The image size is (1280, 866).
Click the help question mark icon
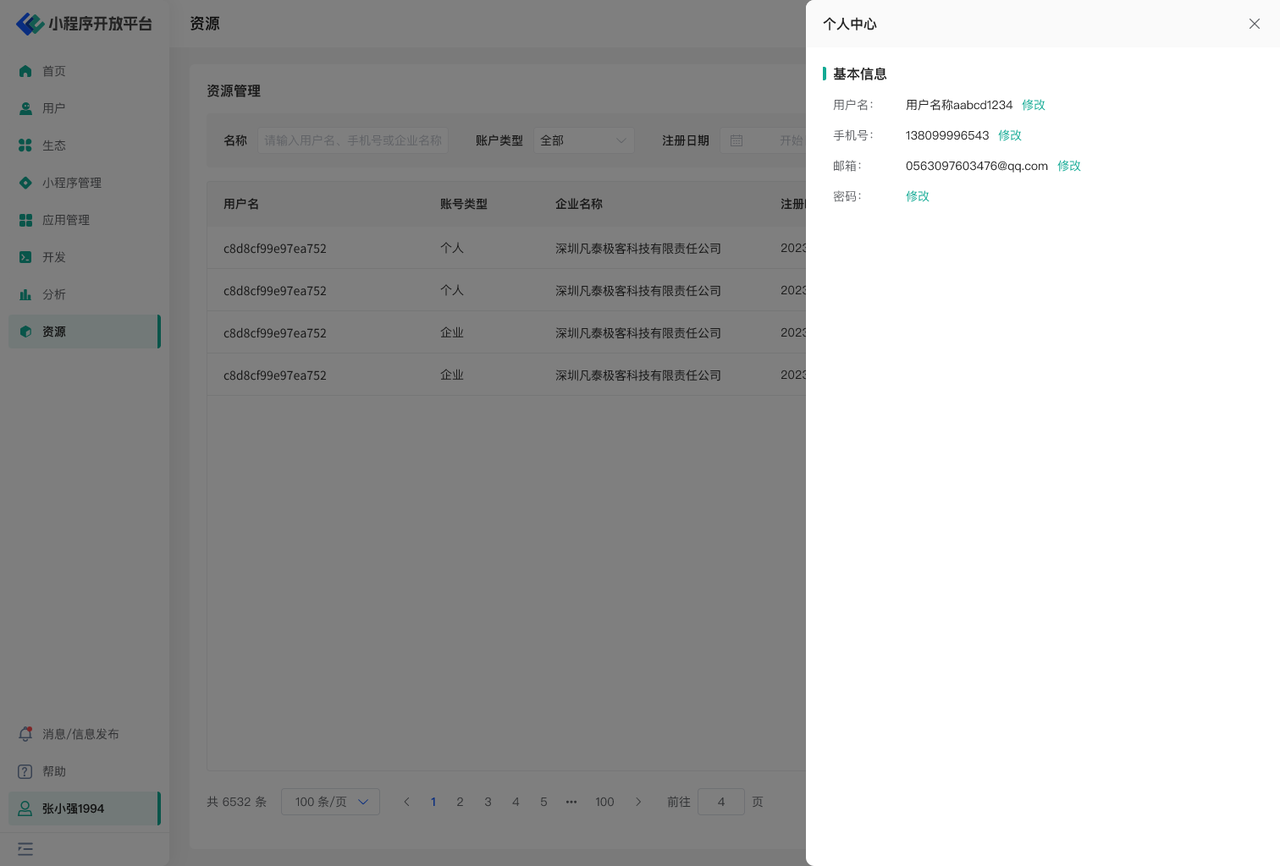coord(26,771)
